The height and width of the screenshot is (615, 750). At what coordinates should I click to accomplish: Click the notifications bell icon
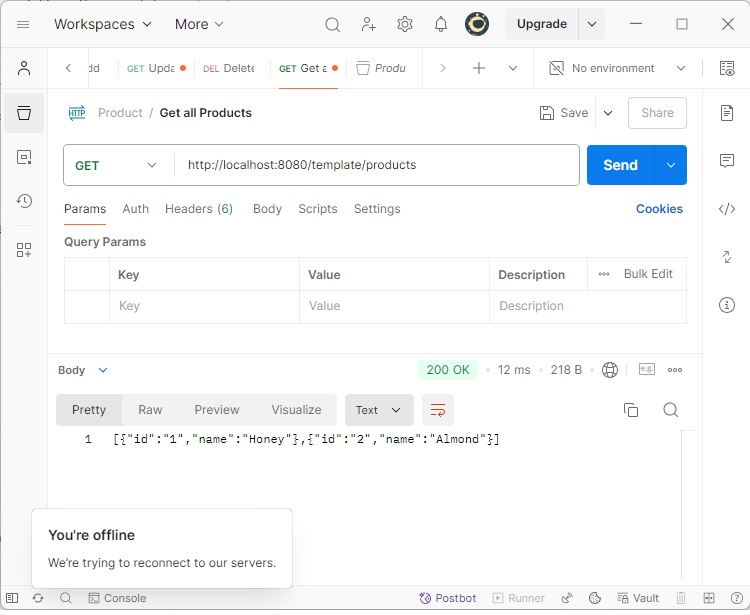[x=441, y=24]
